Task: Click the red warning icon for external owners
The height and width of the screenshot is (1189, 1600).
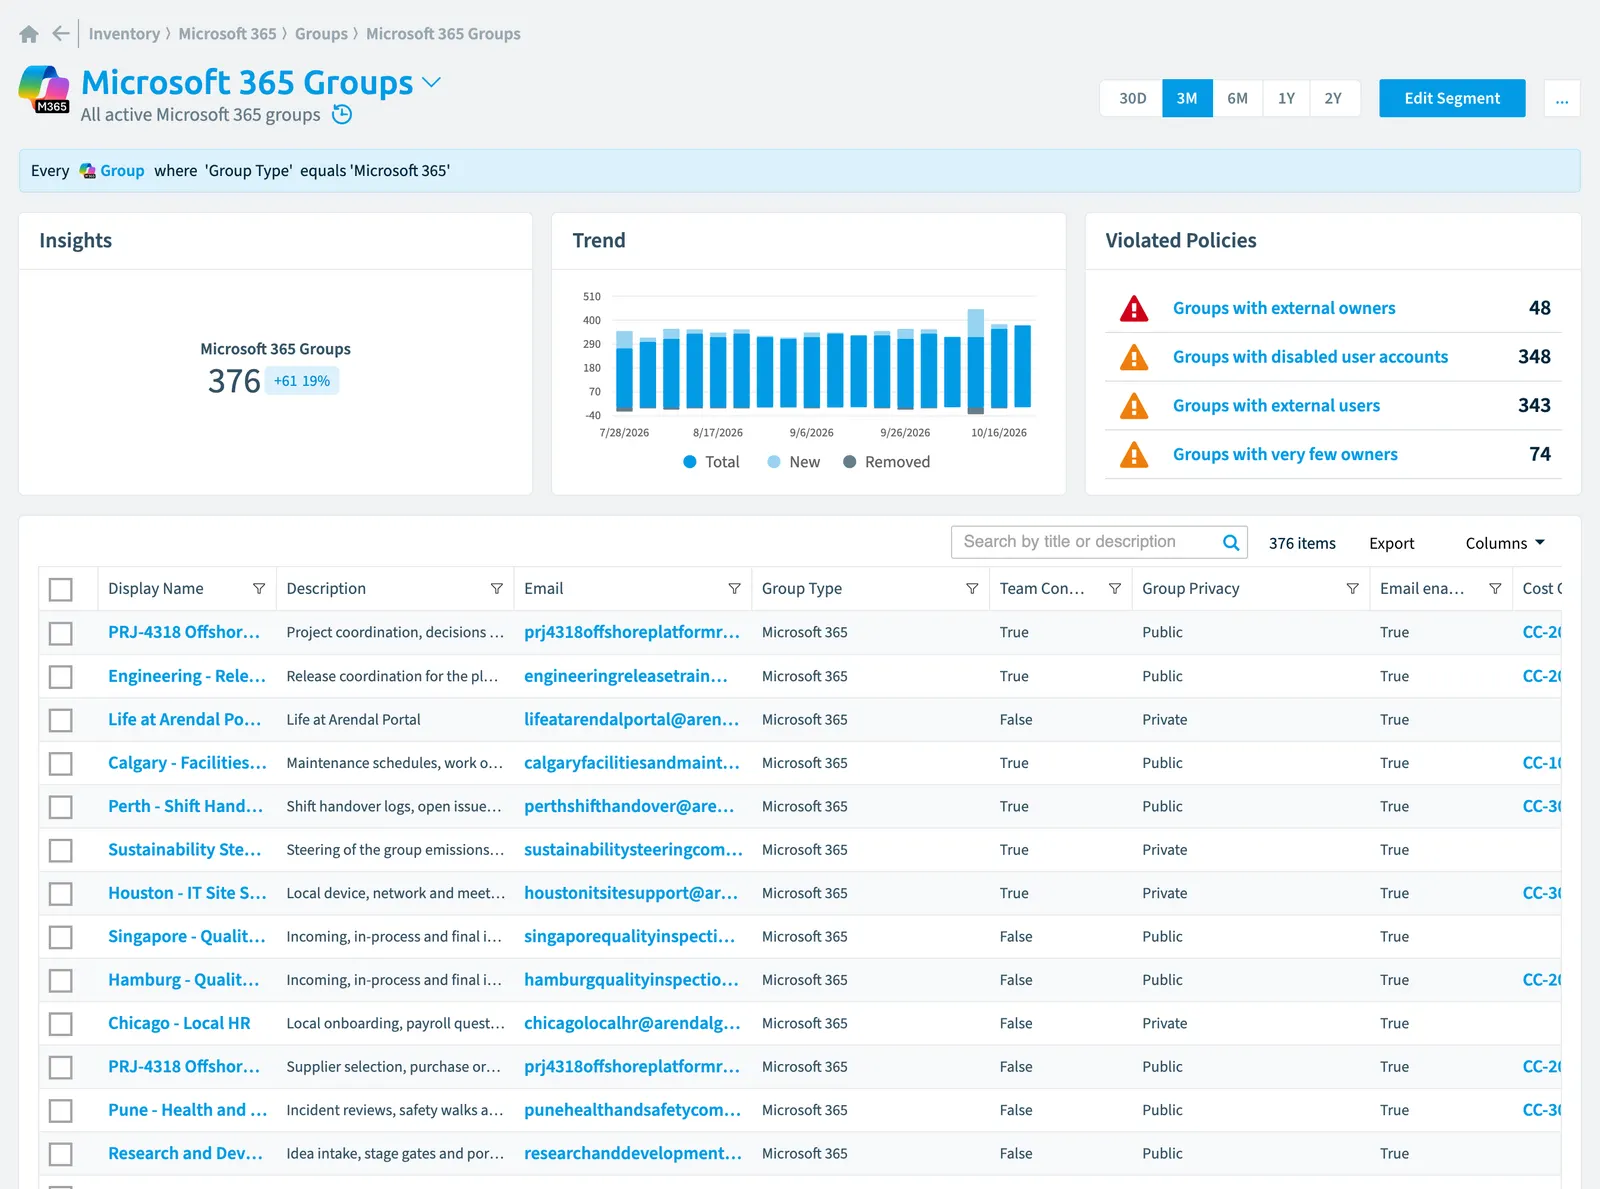Action: (x=1134, y=308)
